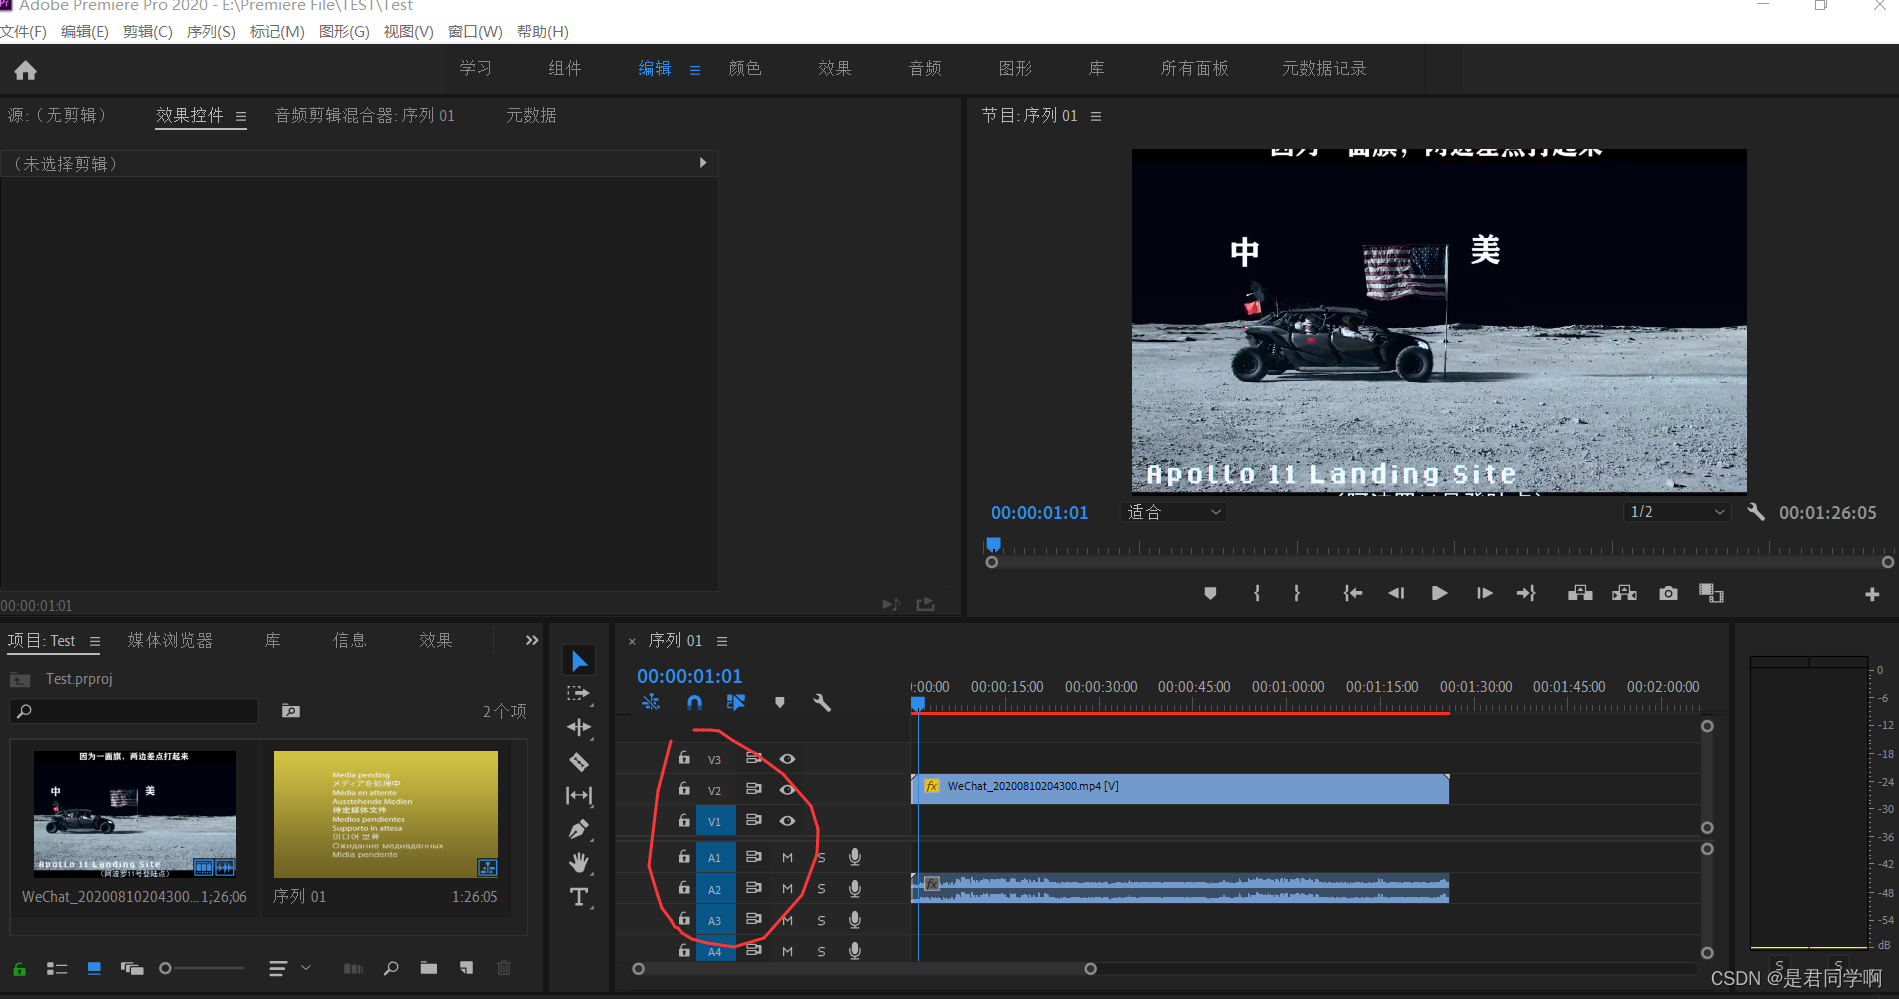Open the 编辑 workspace menu icon
The height and width of the screenshot is (999, 1899).
tap(695, 70)
